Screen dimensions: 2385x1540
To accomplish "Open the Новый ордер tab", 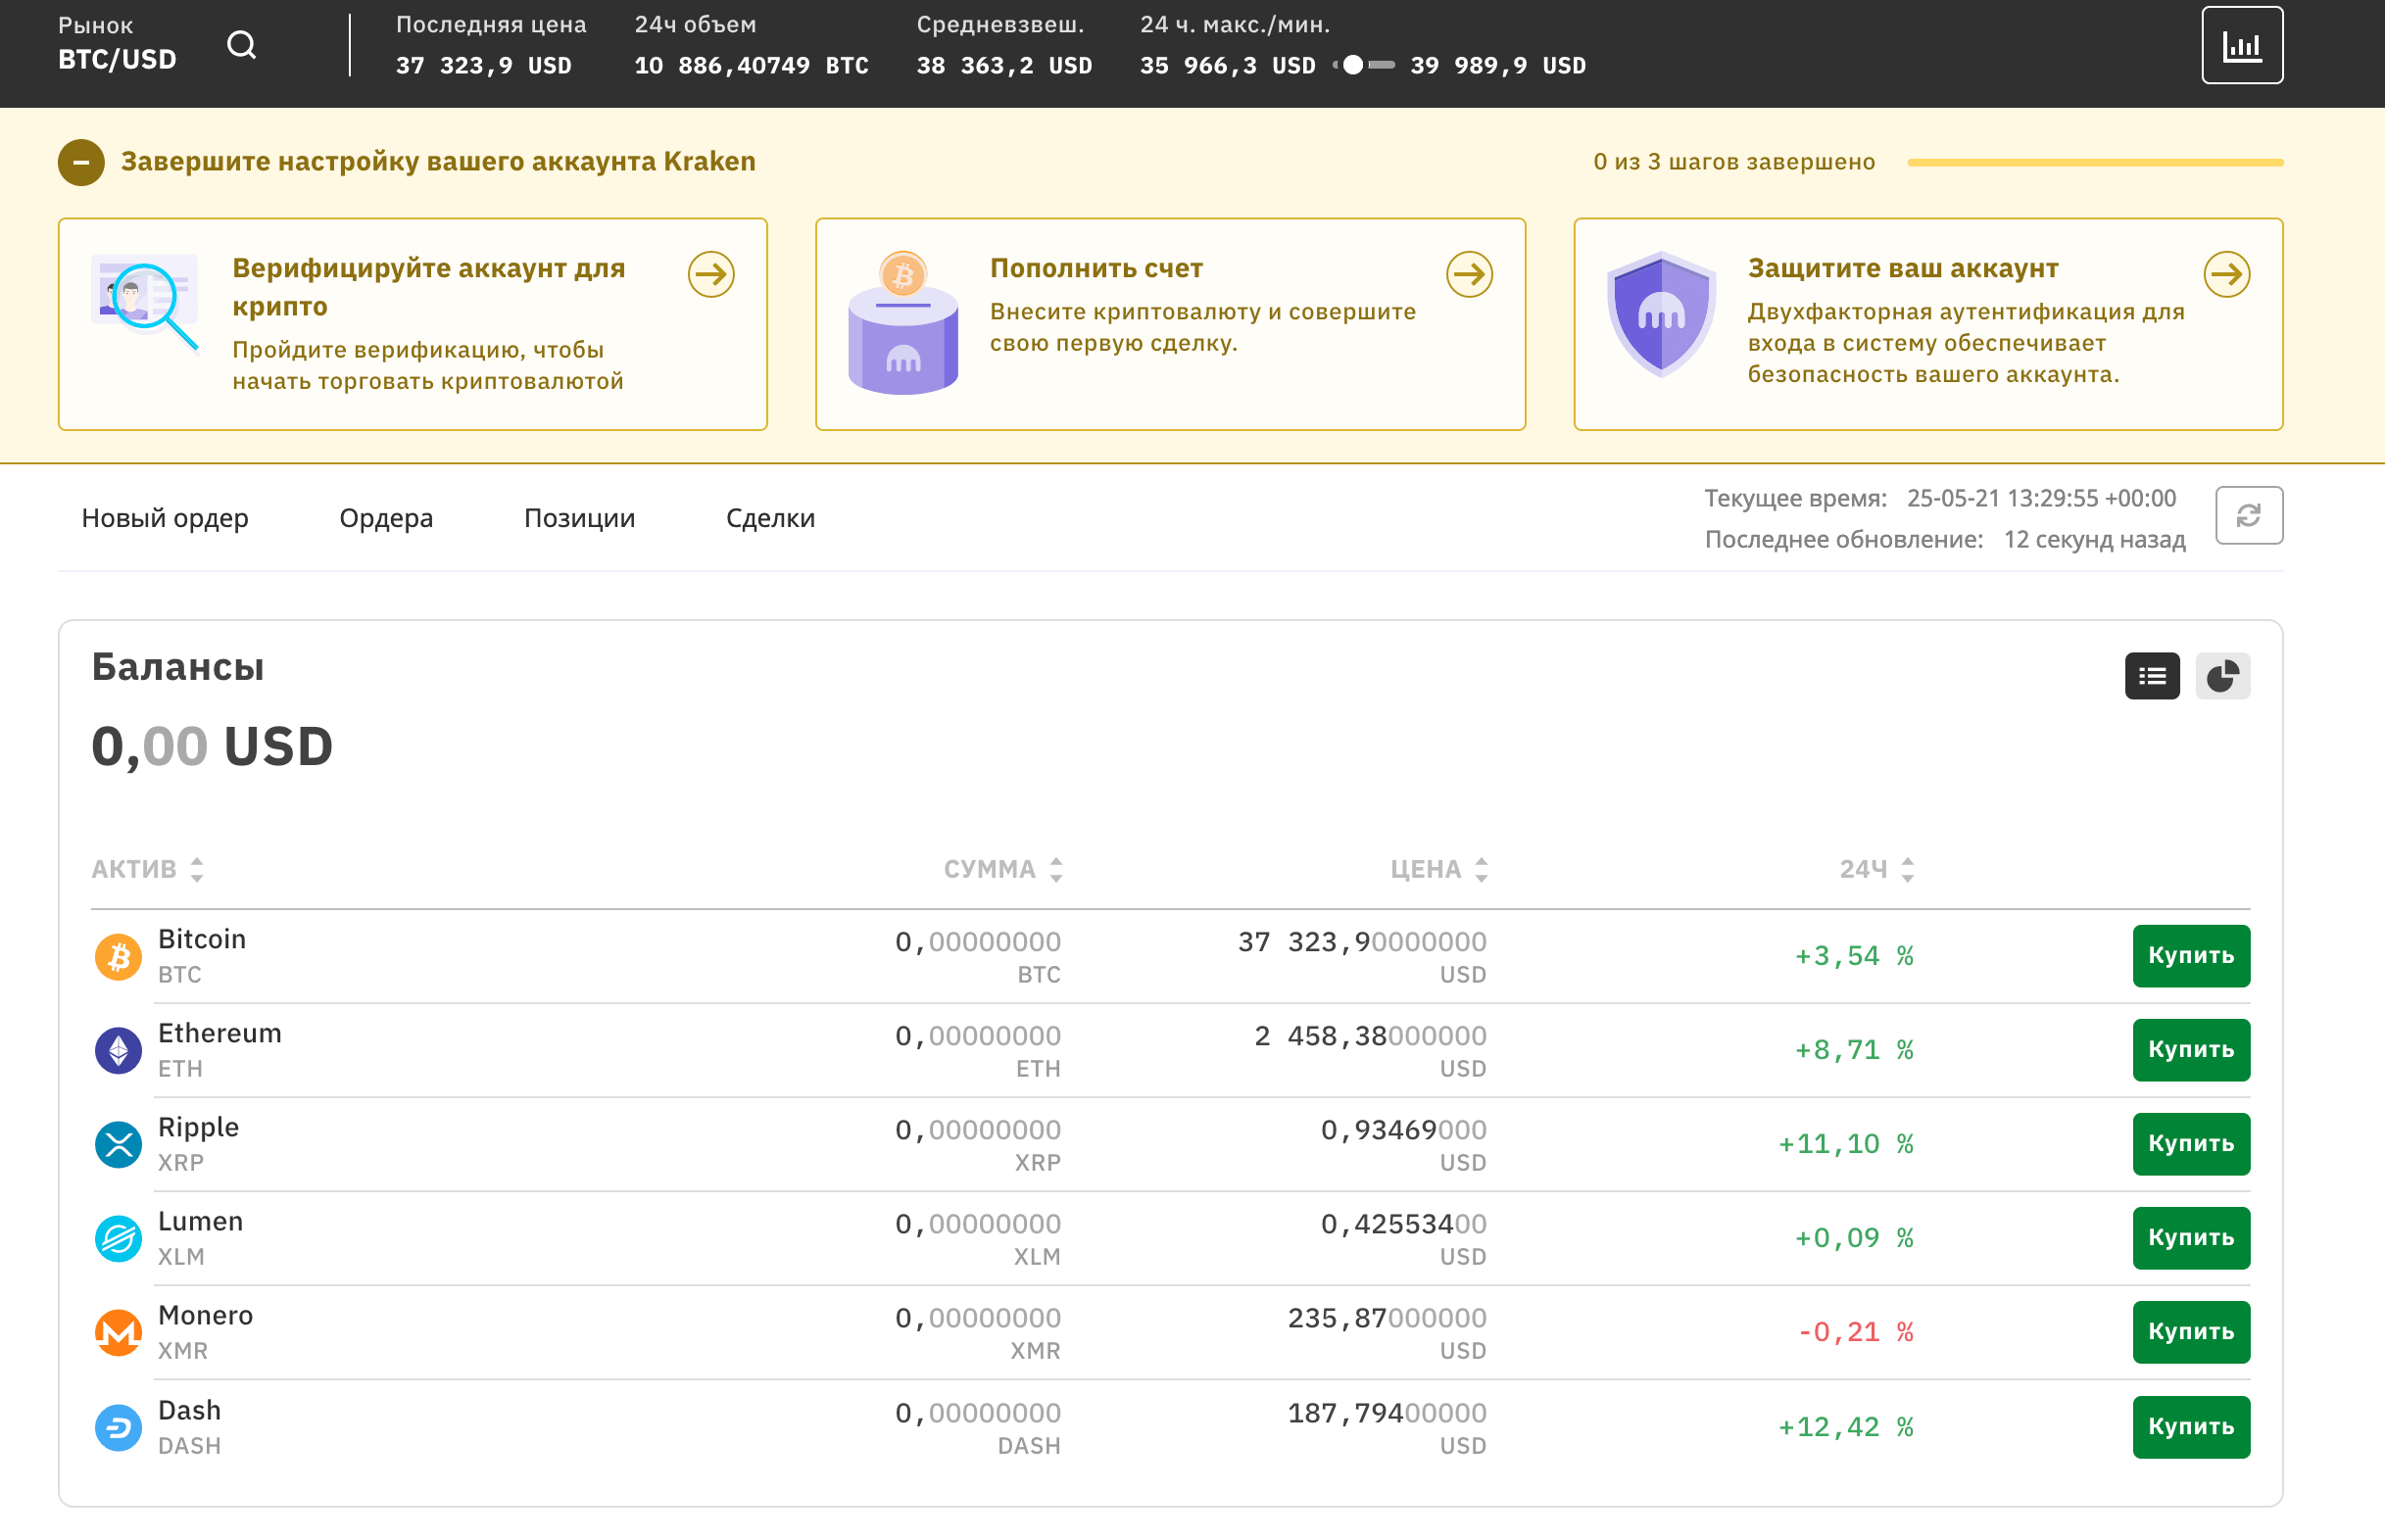I will pyautogui.click(x=165, y=518).
